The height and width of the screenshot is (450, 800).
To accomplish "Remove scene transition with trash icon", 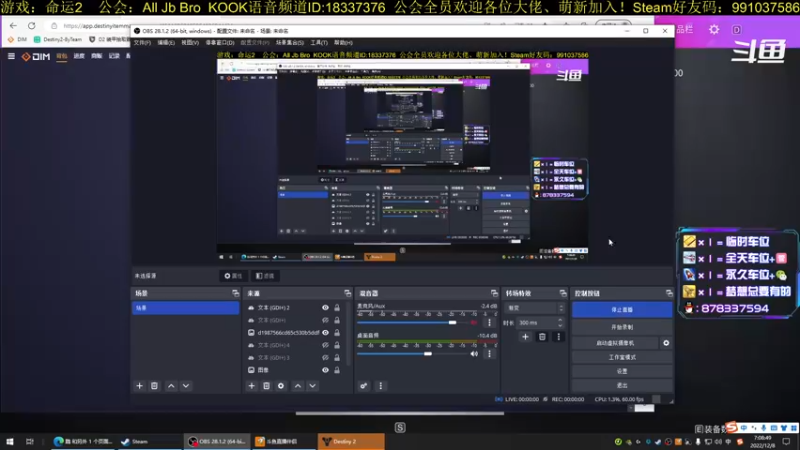I will [542, 337].
